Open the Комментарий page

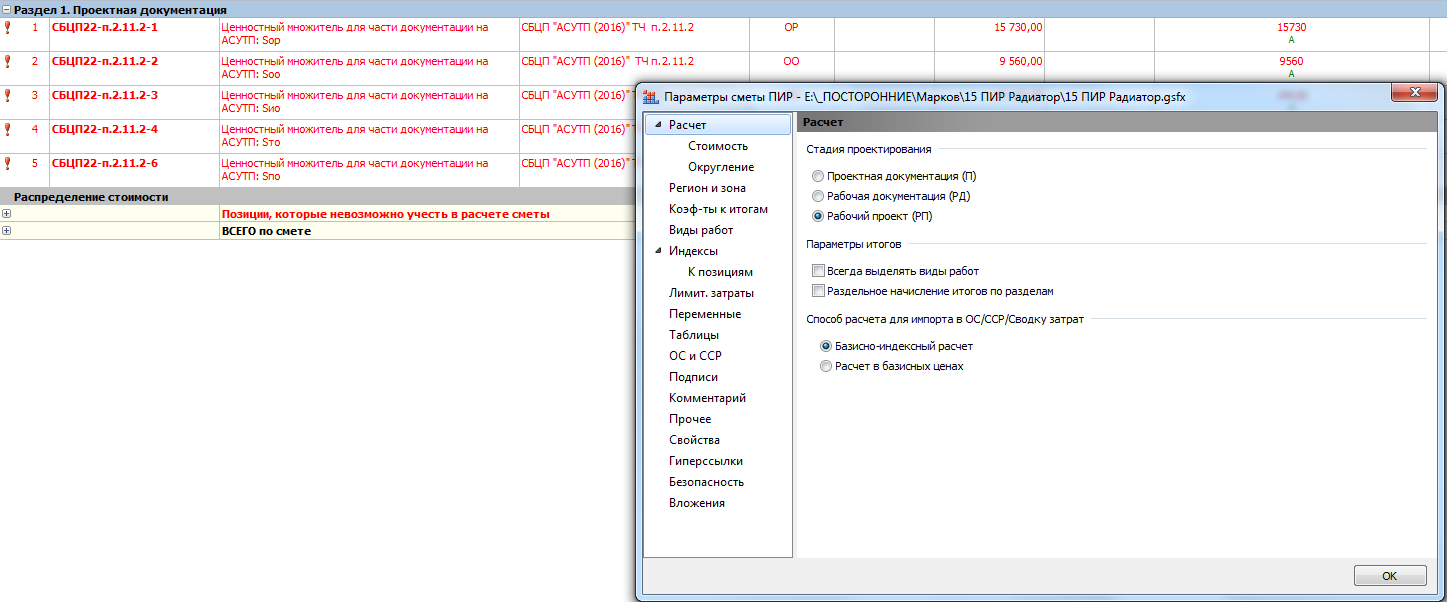click(x=707, y=398)
